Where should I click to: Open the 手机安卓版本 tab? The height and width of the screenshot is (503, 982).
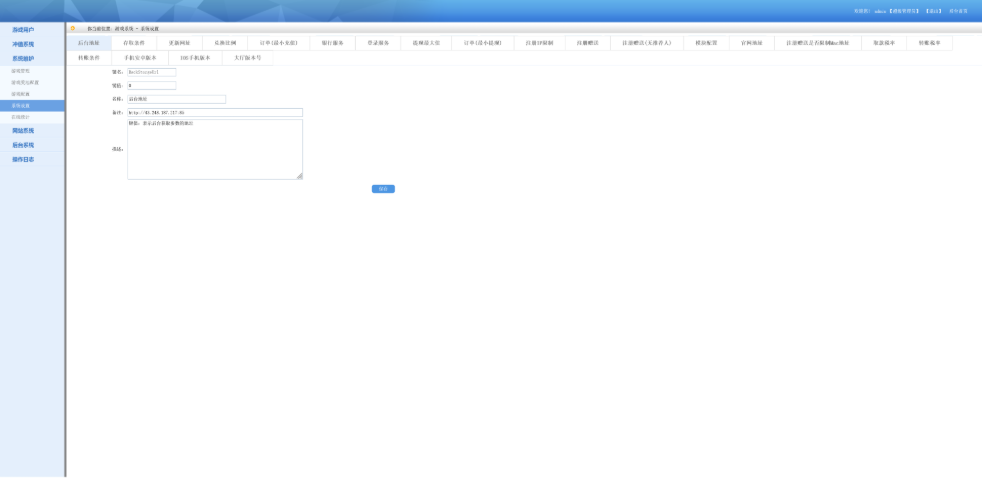click(140, 58)
